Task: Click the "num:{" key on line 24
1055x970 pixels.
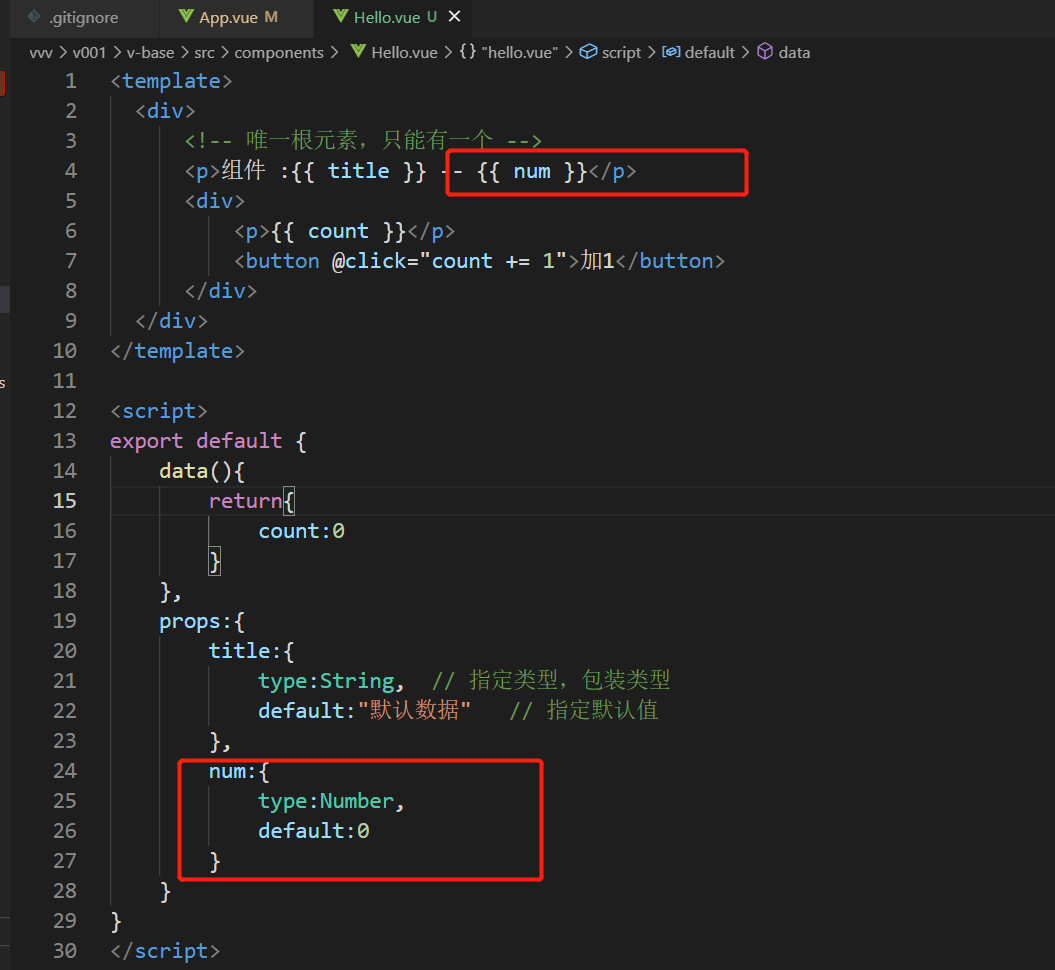Action: [239, 772]
